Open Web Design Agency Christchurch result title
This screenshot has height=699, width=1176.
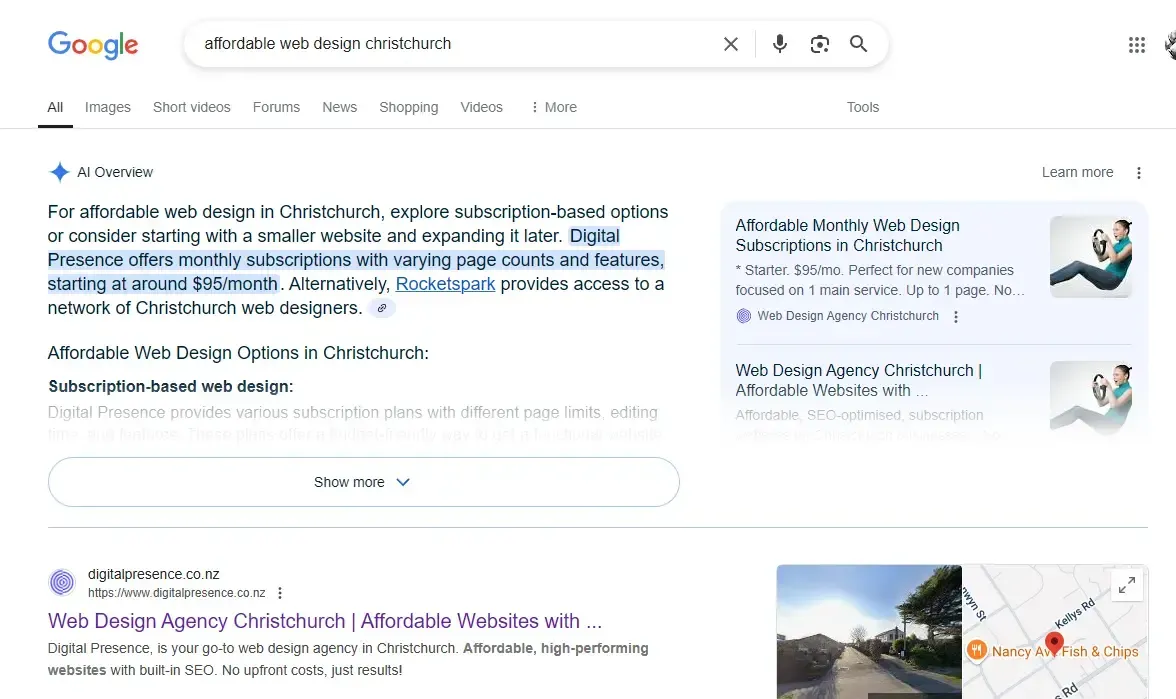[x=325, y=621]
